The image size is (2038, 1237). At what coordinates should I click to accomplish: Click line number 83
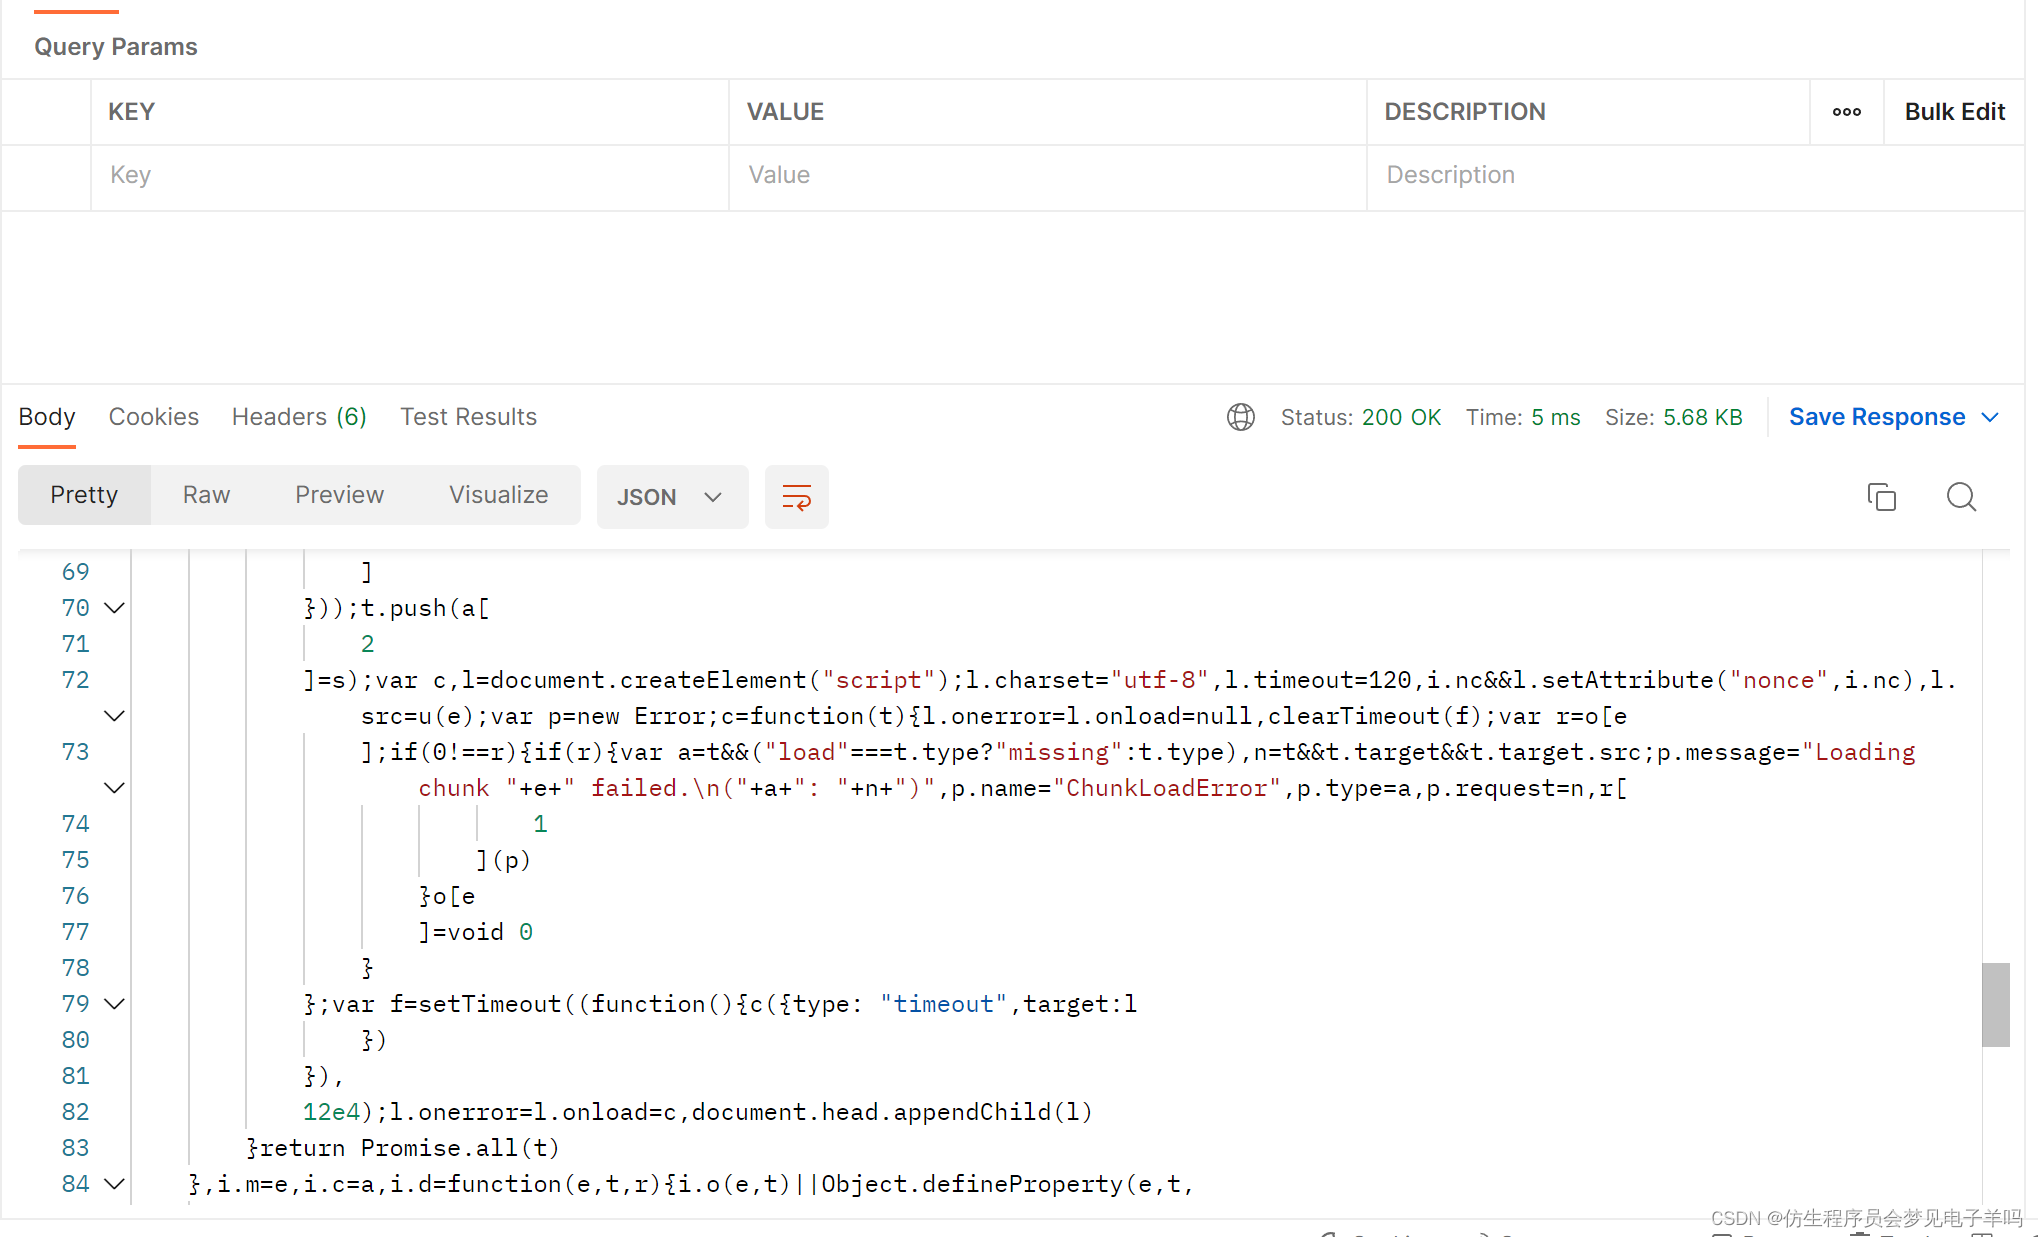75,1148
